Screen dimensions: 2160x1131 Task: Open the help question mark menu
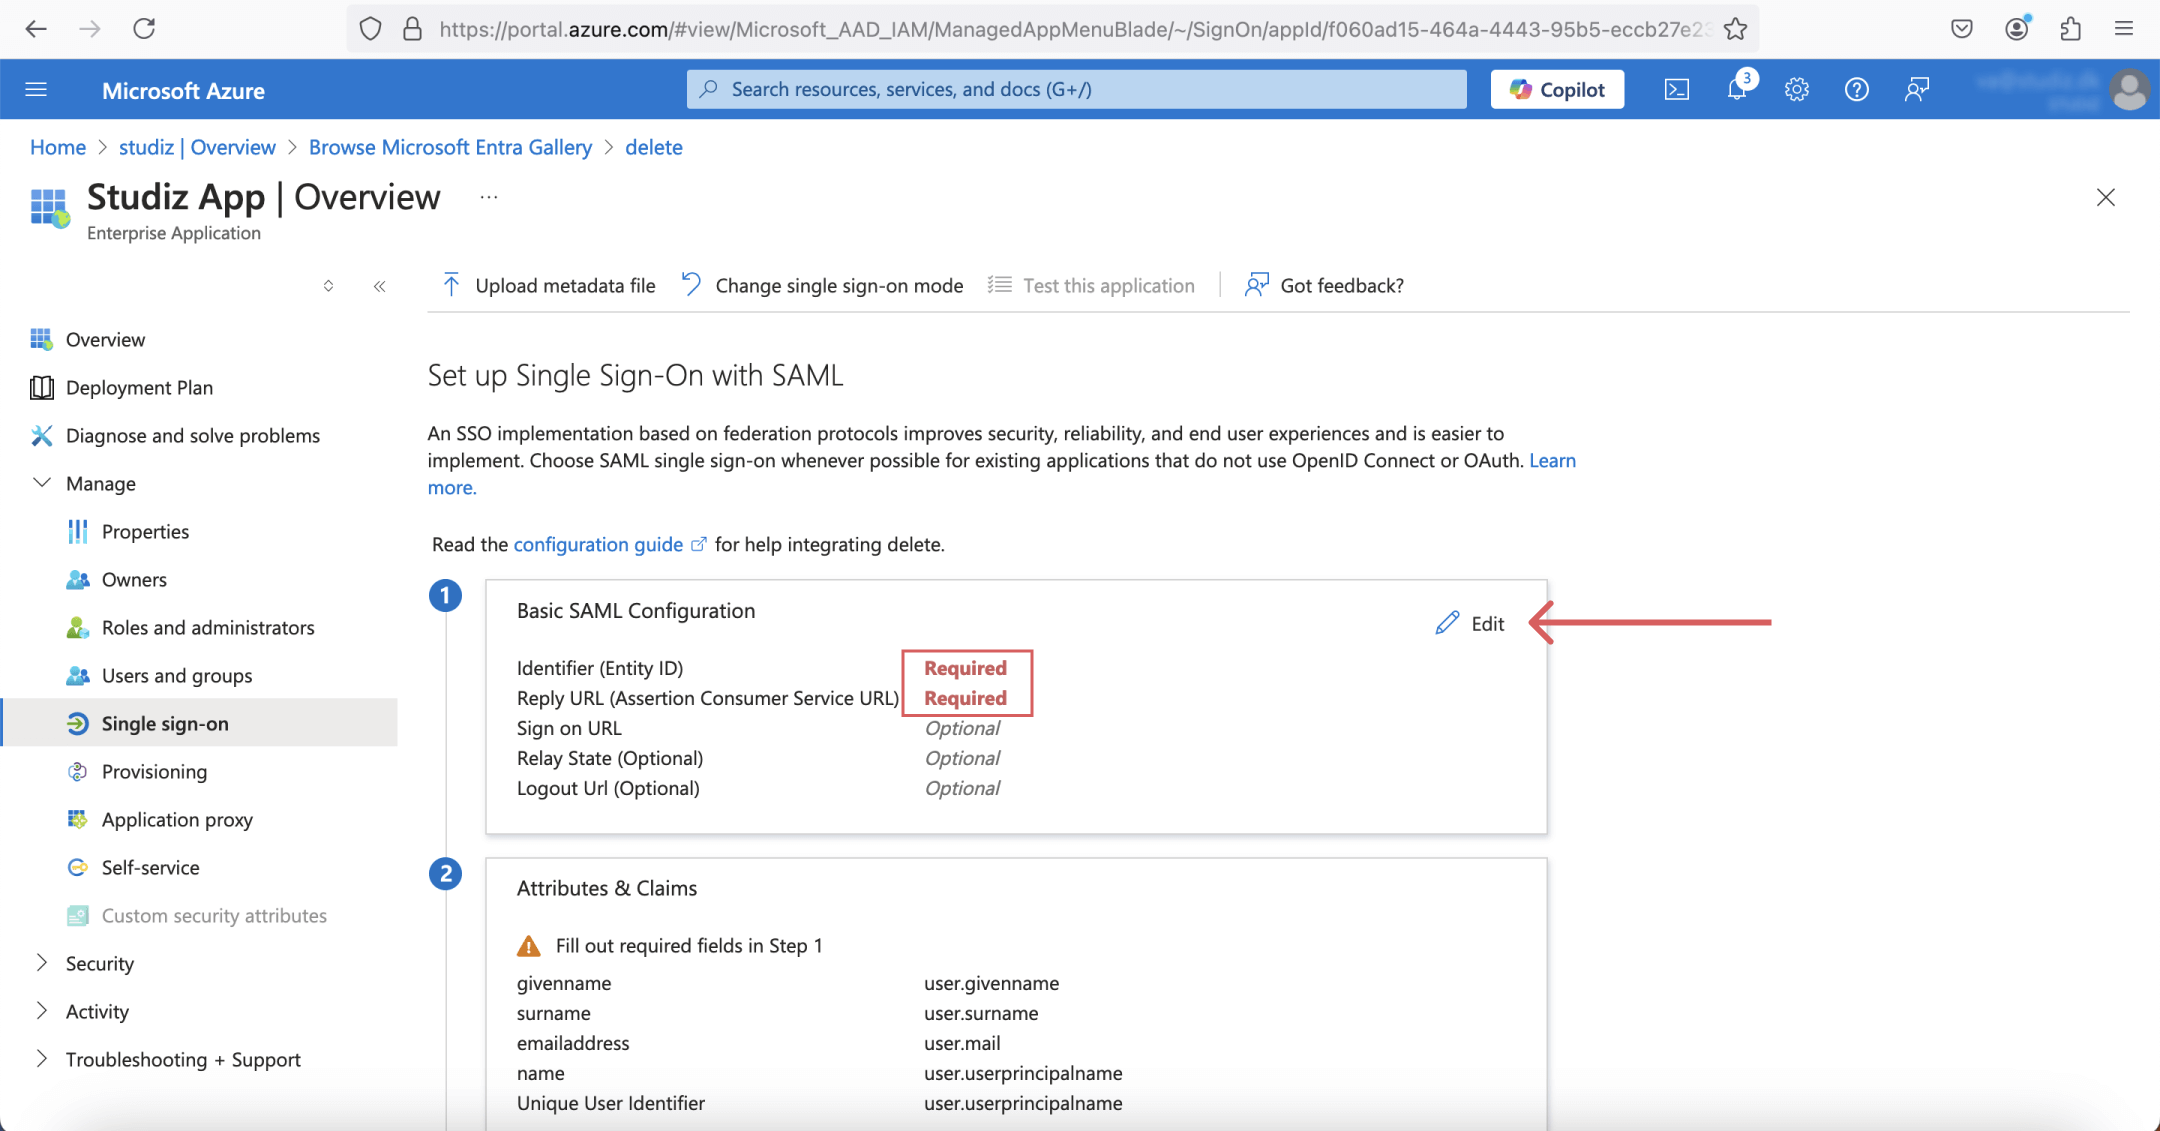coord(1857,90)
